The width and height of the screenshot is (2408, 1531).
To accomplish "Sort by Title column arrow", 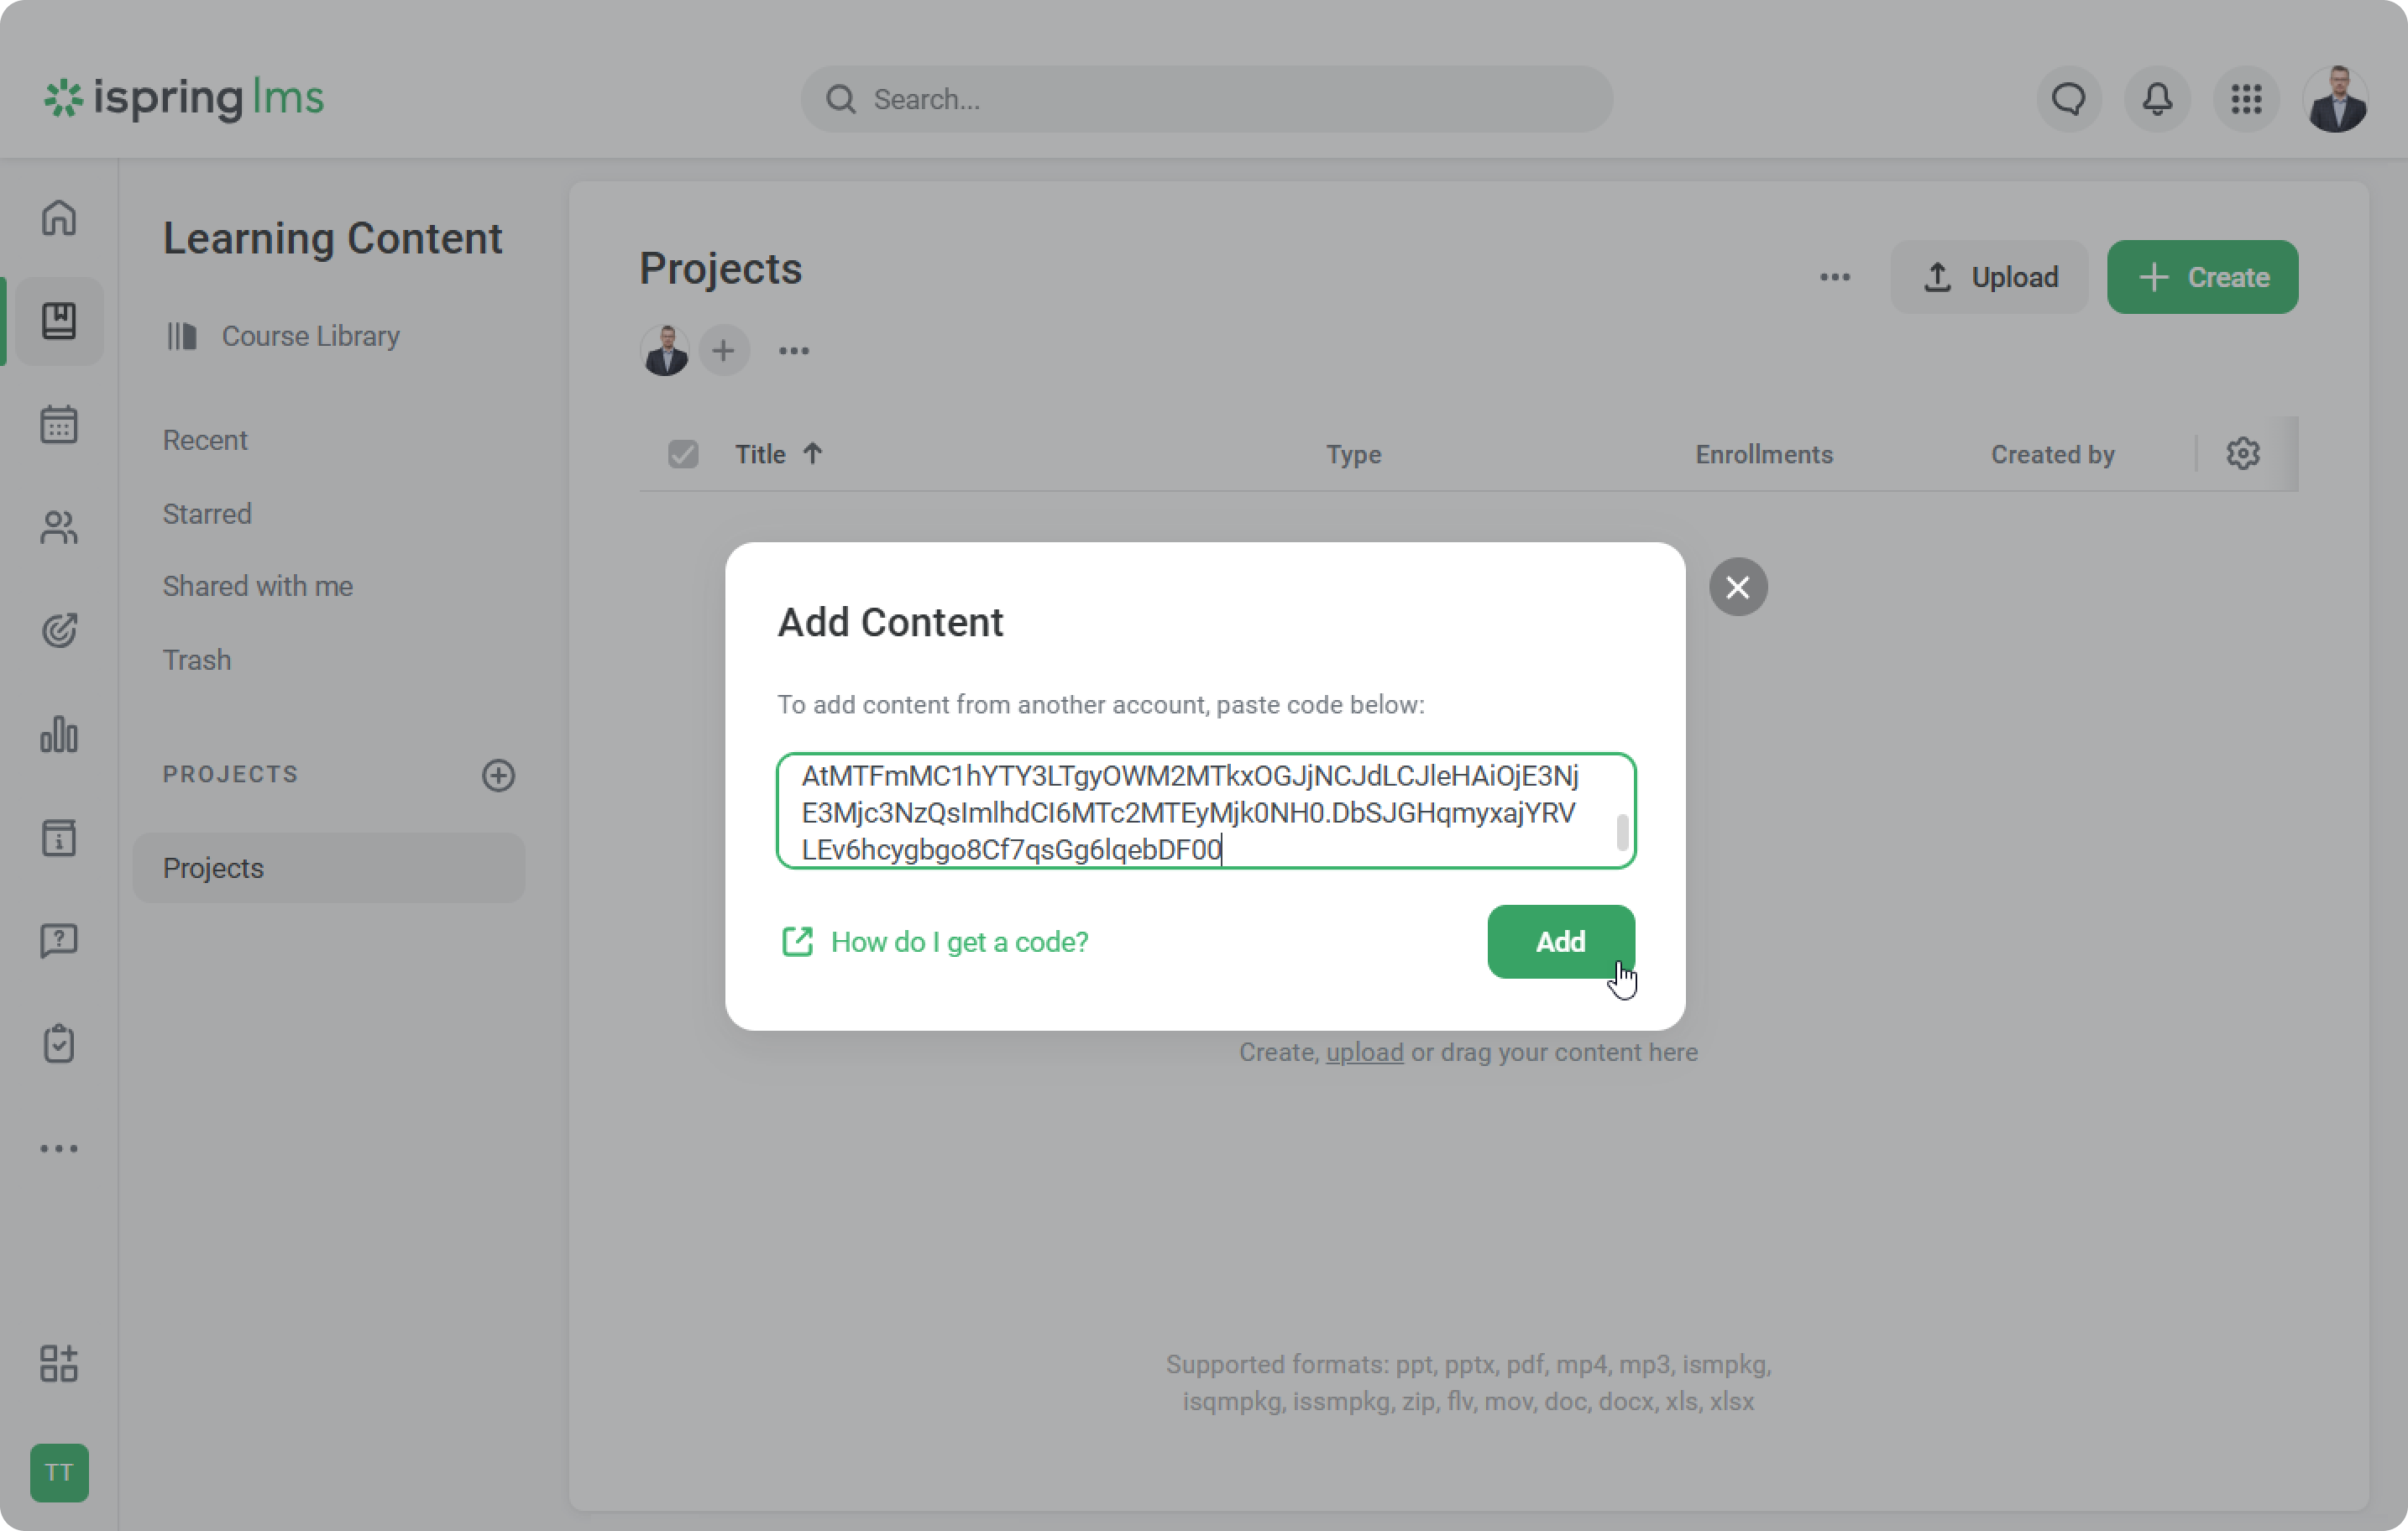I will [x=812, y=454].
